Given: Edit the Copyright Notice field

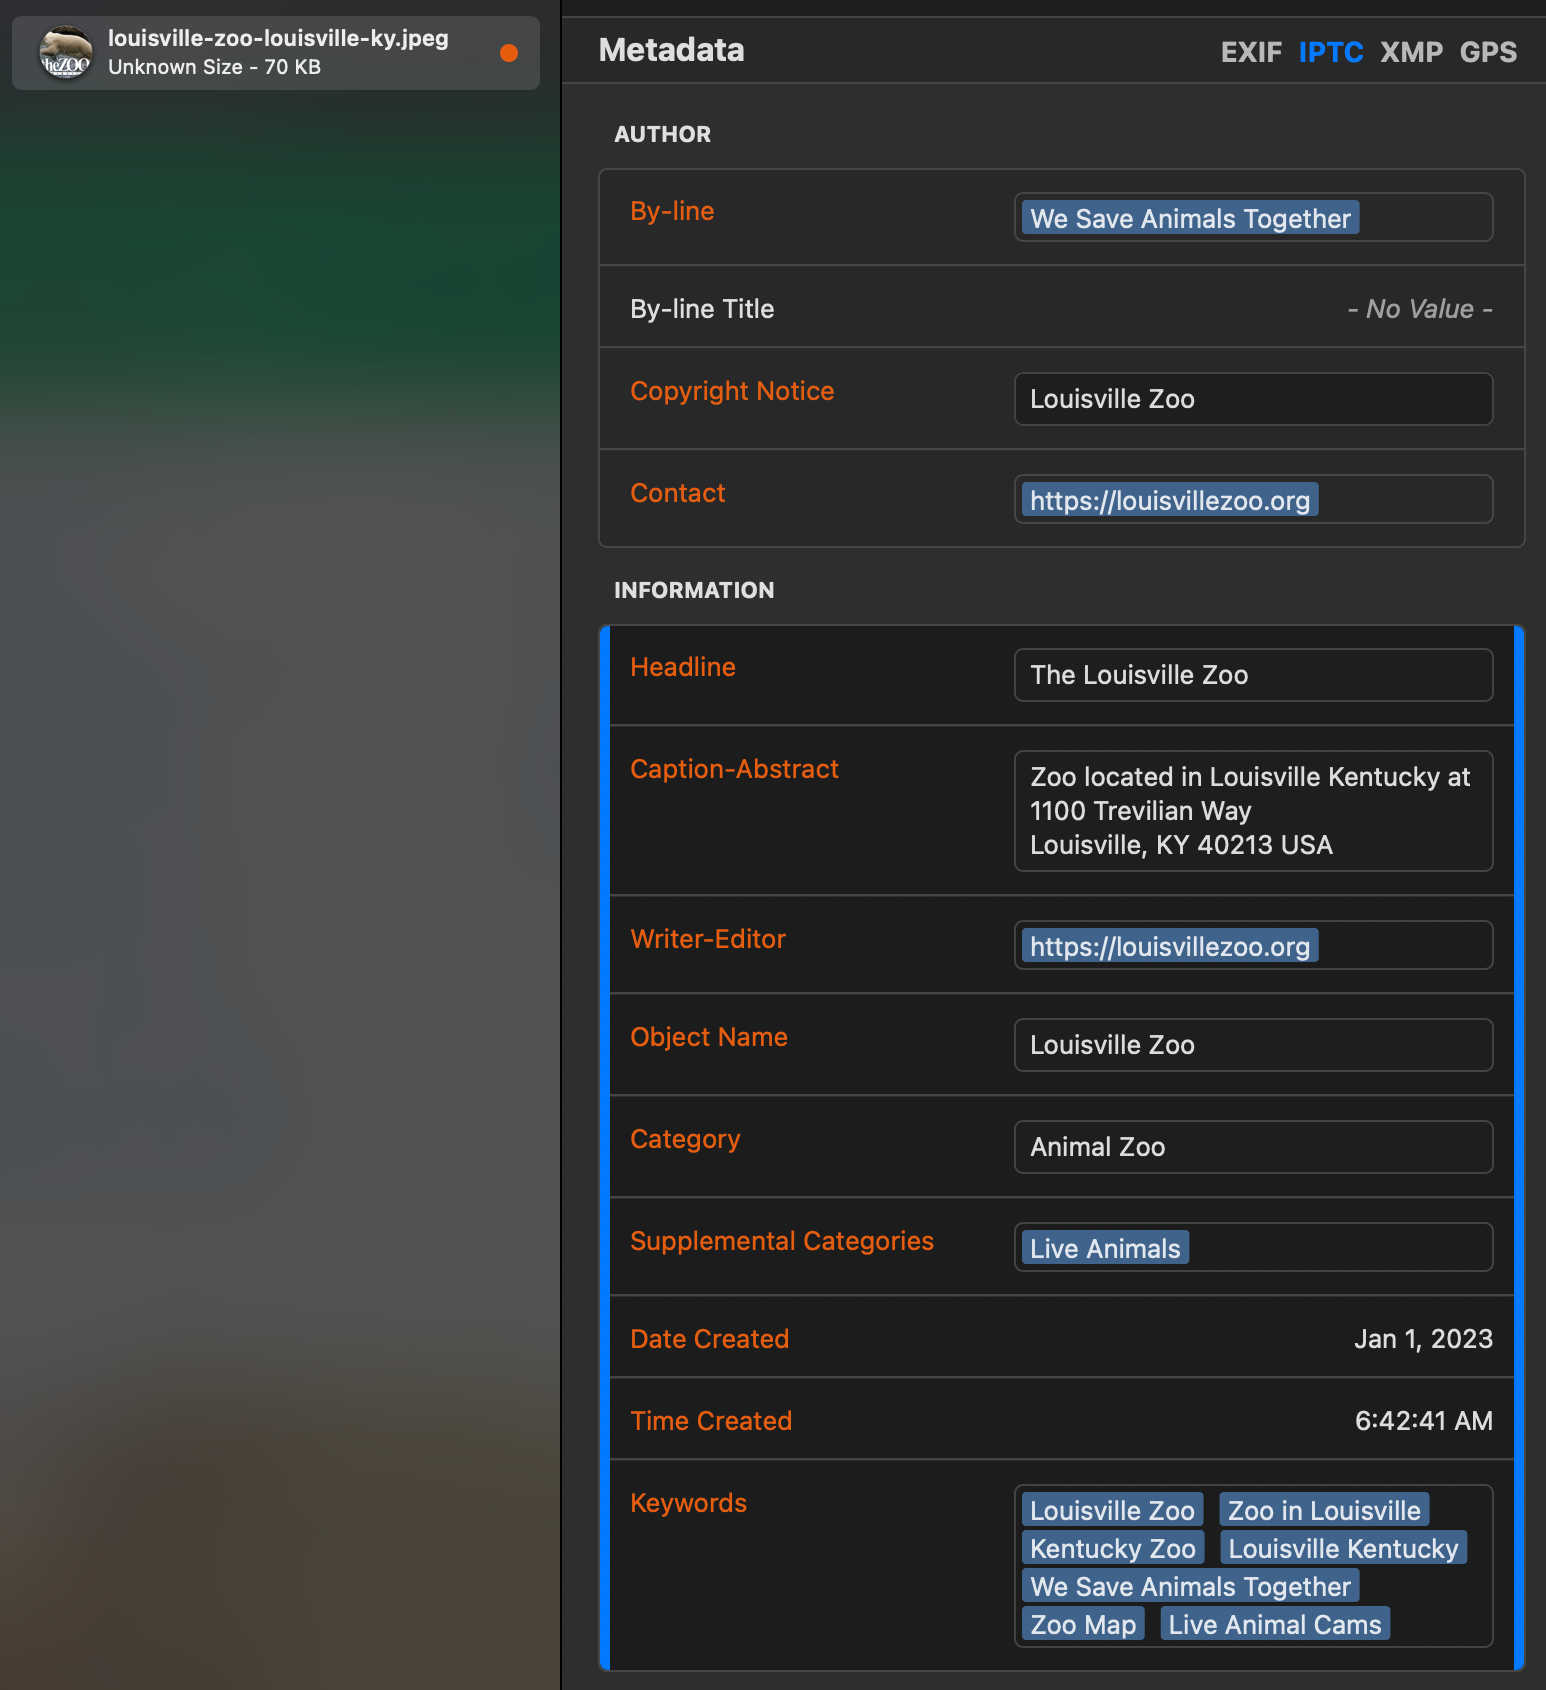Looking at the screenshot, I should pyautogui.click(x=1254, y=399).
